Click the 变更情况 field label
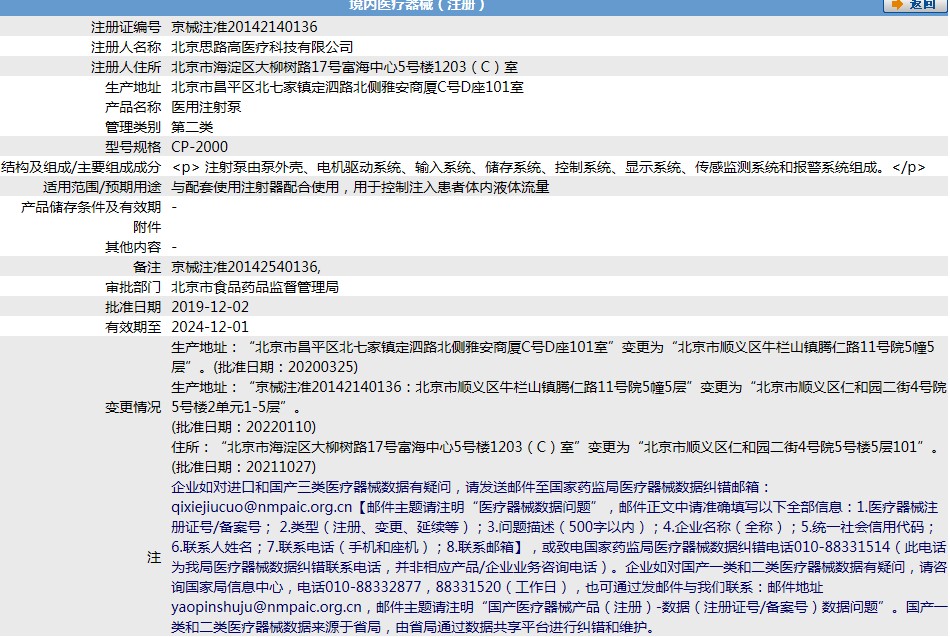This screenshot has width=950, height=637. [x=133, y=407]
